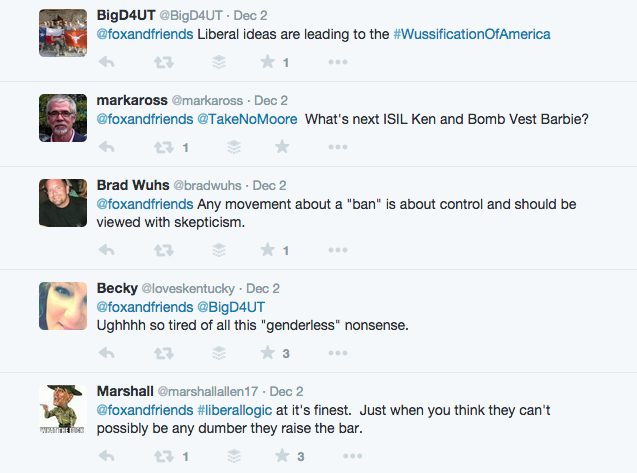The height and width of the screenshot is (473, 637).
Task: Retweet markaross's ISIL Ken tweet
Action: coord(162,147)
